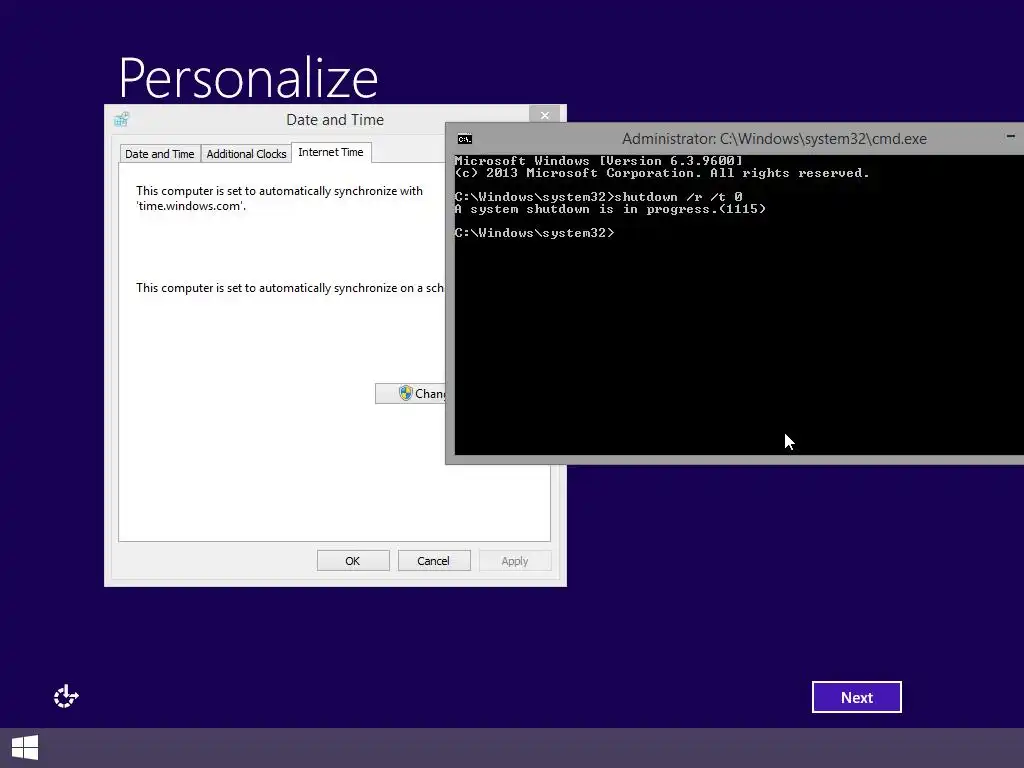Click the Date and Time dialog title icon
The image size is (1024, 768).
coord(121,120)
